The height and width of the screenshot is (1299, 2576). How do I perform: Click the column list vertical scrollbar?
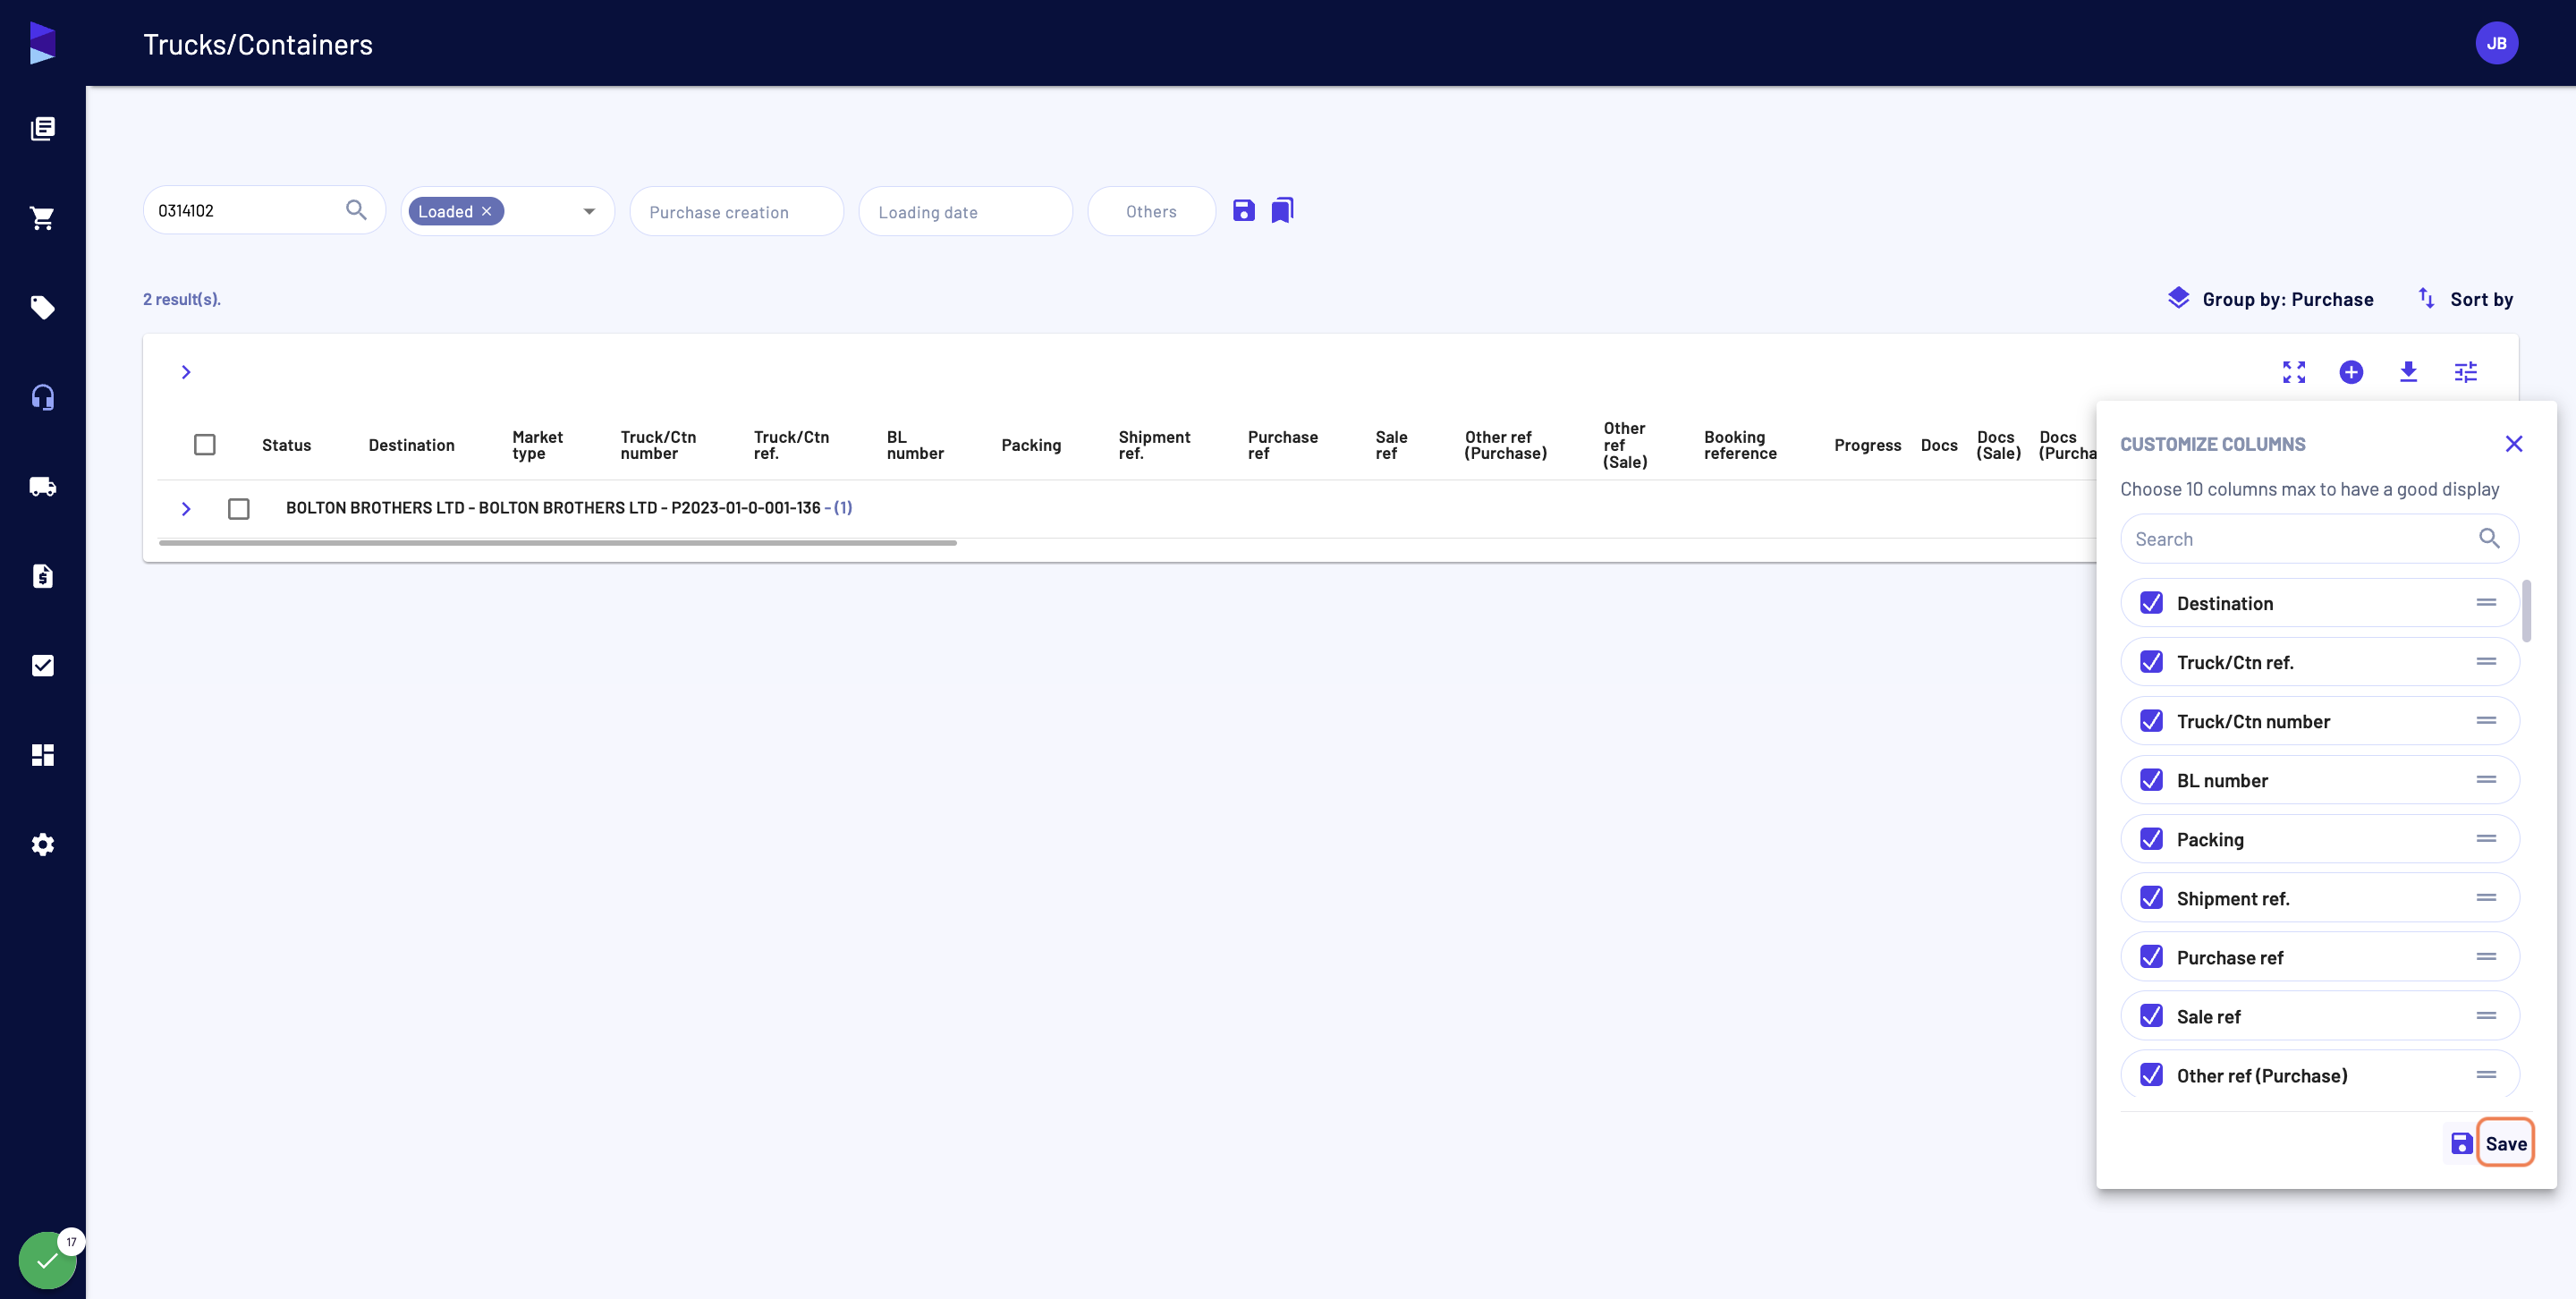pyautogui.click(x=2526, y=611)
